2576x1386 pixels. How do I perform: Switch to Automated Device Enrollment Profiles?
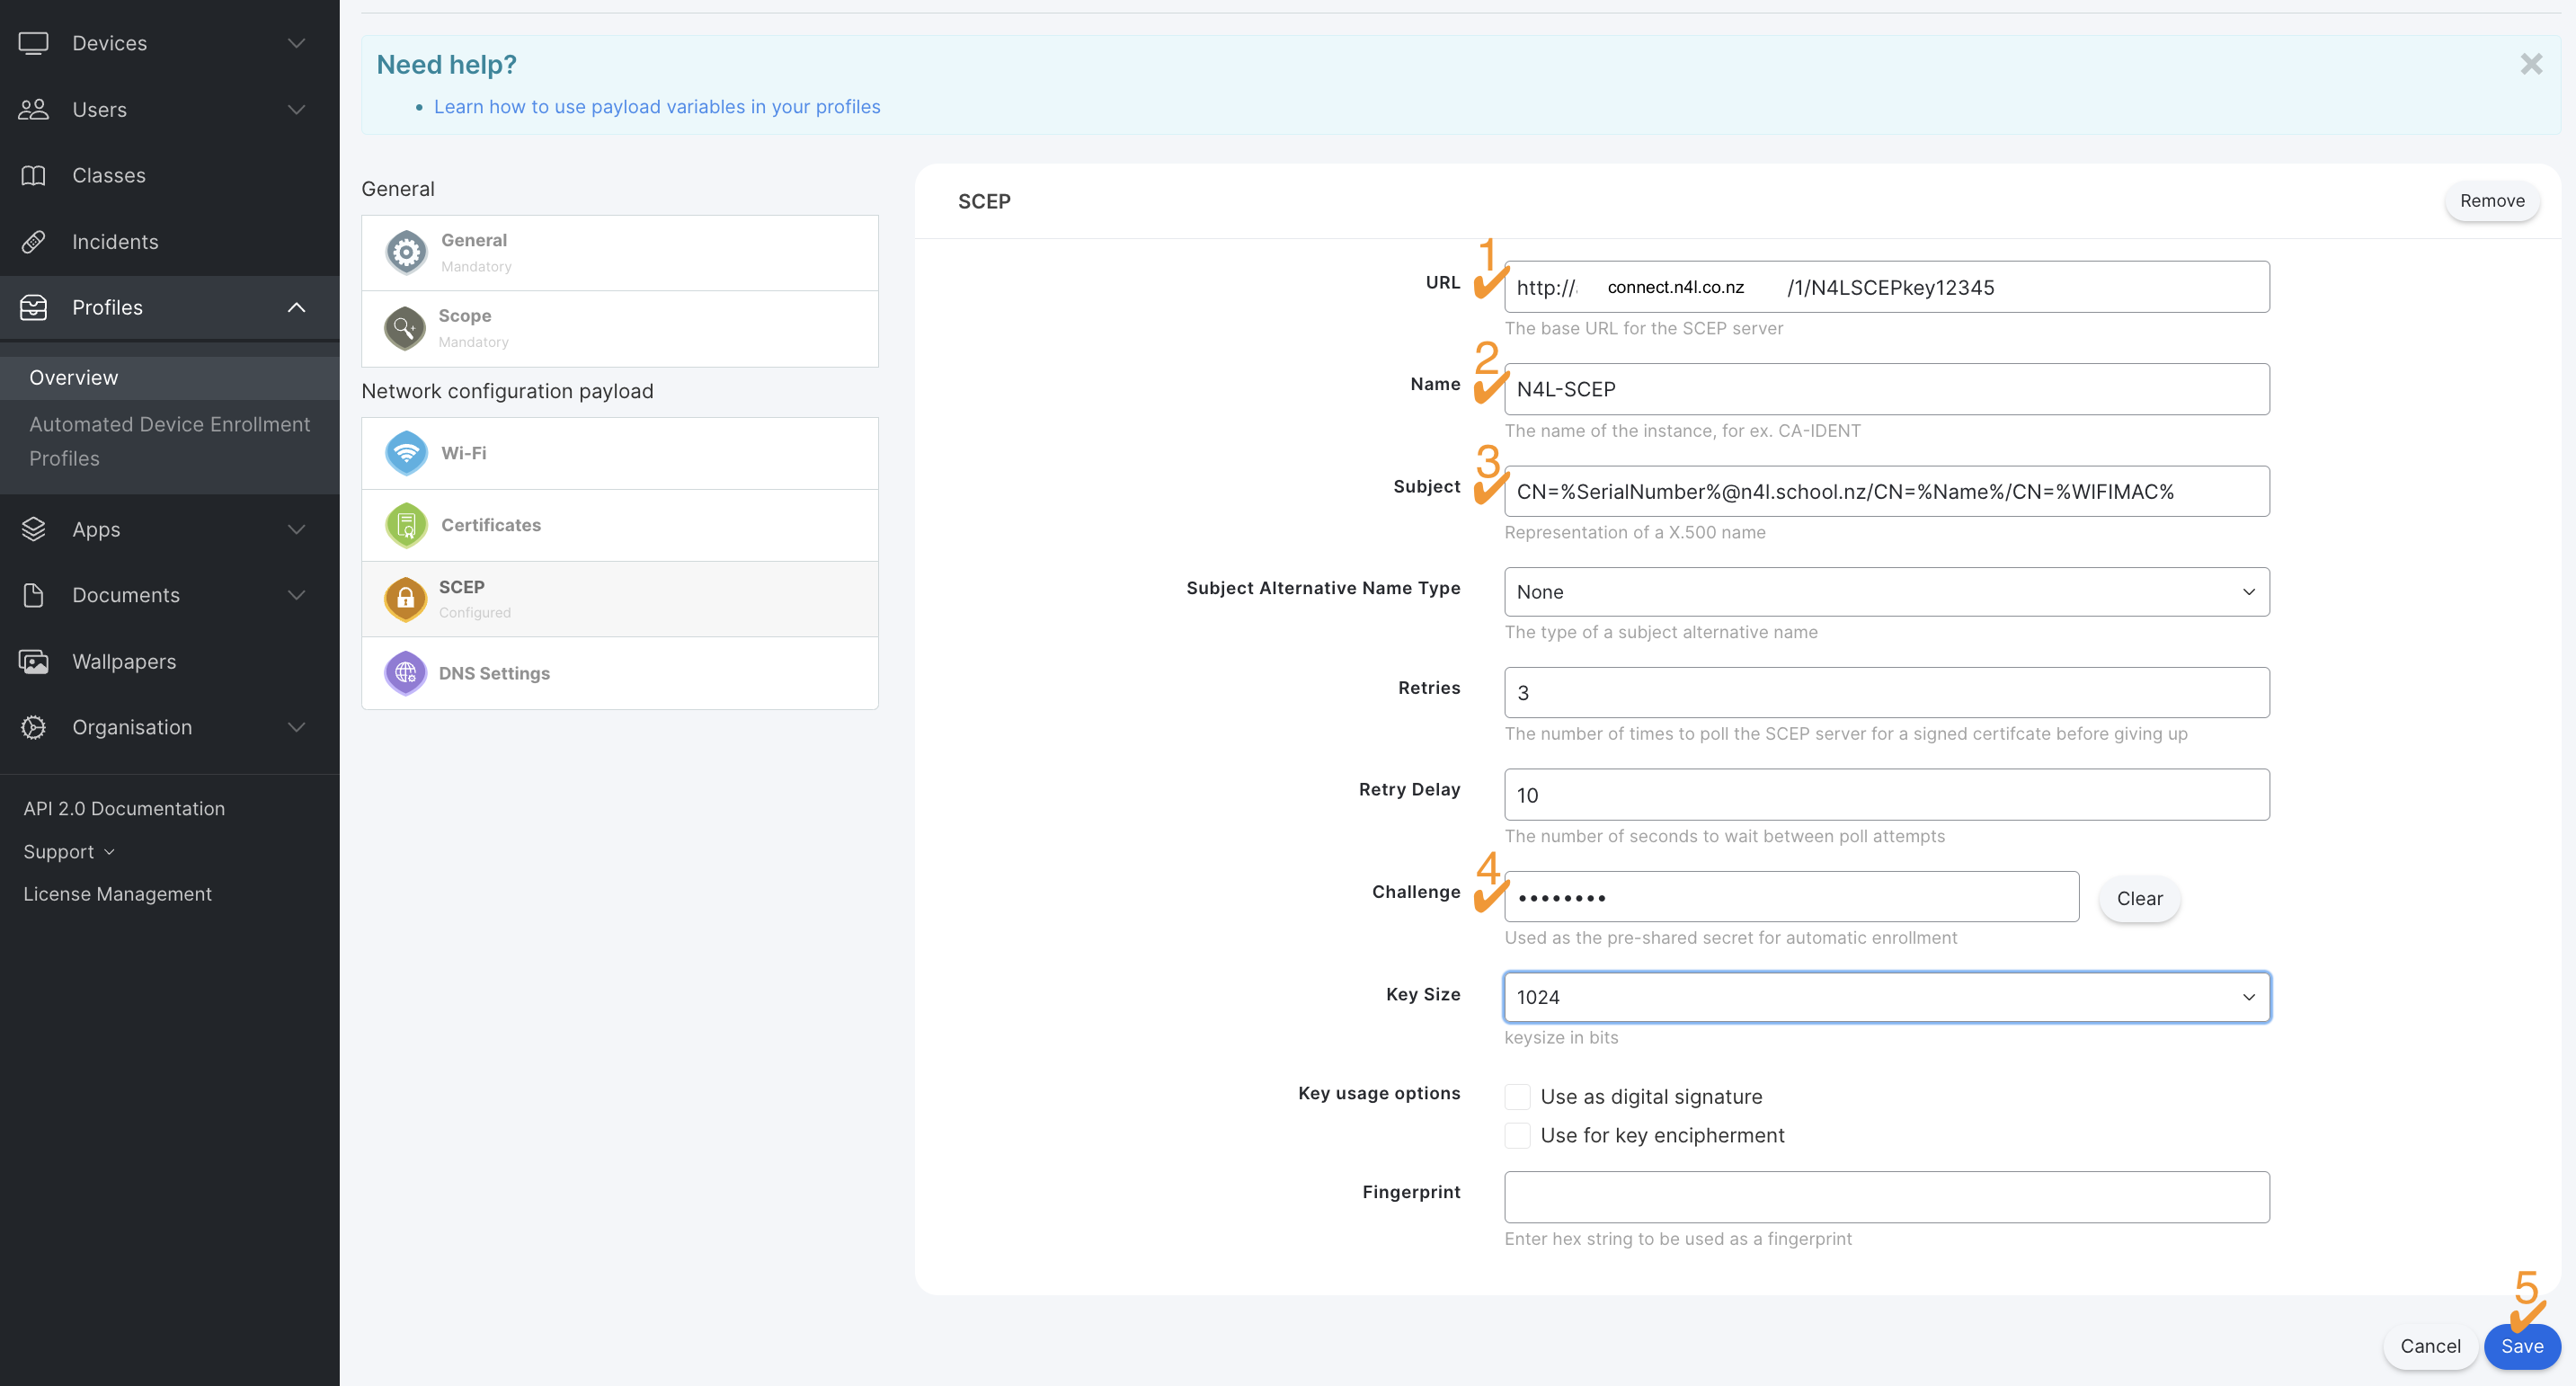click(170, 441)
